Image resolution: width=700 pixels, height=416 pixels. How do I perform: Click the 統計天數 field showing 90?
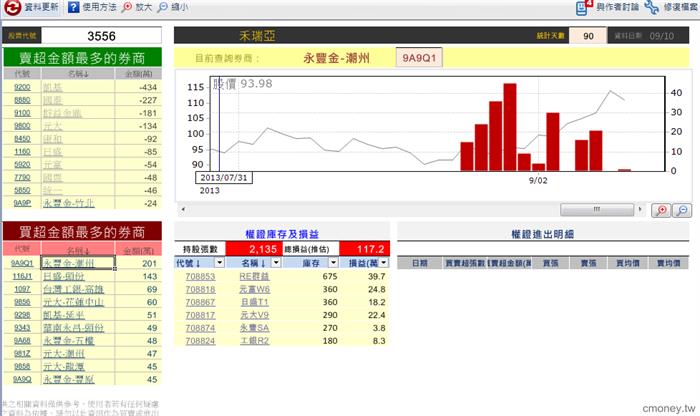click(588, 36)
